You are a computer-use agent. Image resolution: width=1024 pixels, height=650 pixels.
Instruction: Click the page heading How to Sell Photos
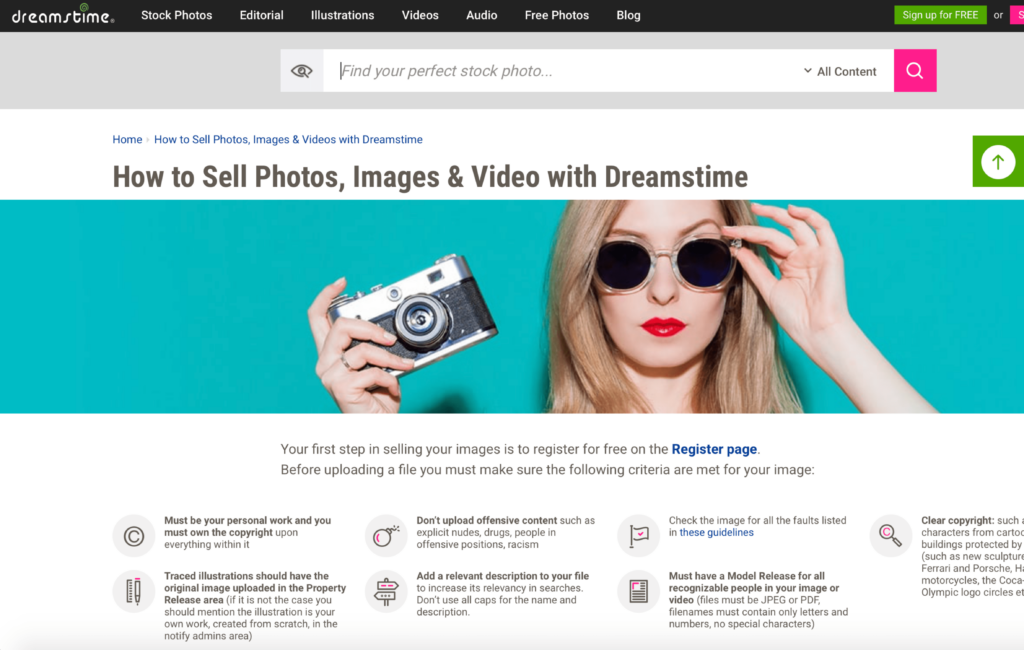coord(430,177)
